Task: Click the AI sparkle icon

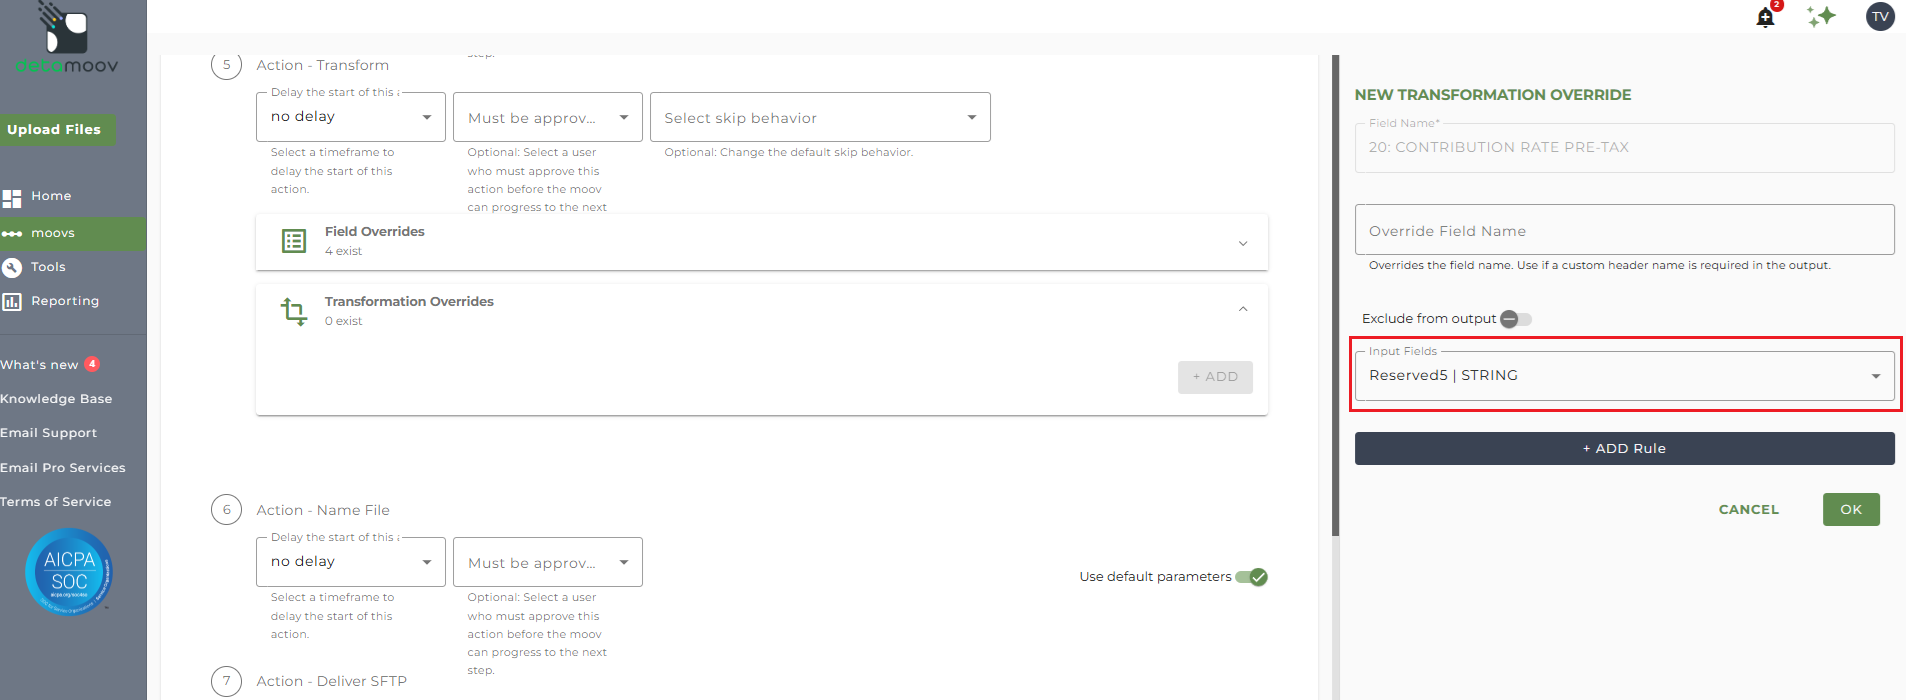Action: (x=1822, y=16)
